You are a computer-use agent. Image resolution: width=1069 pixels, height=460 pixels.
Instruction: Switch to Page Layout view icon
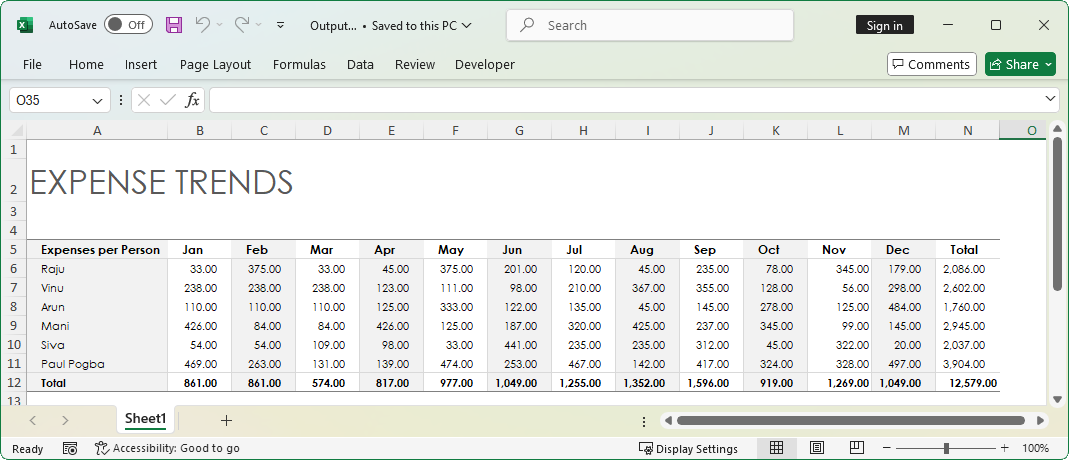816,448
